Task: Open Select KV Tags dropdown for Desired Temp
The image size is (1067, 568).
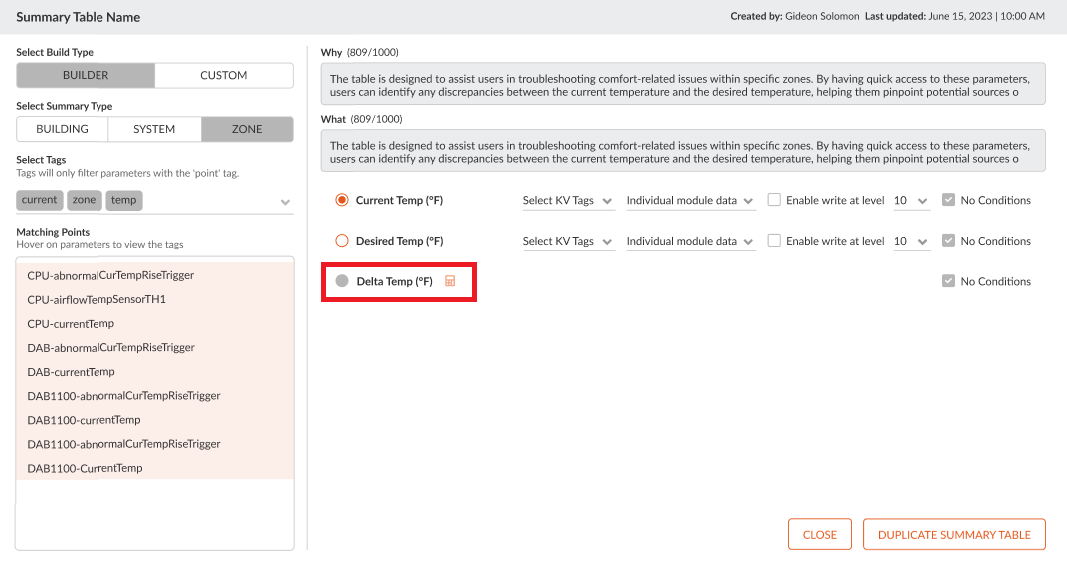Action: coord(568,241)
